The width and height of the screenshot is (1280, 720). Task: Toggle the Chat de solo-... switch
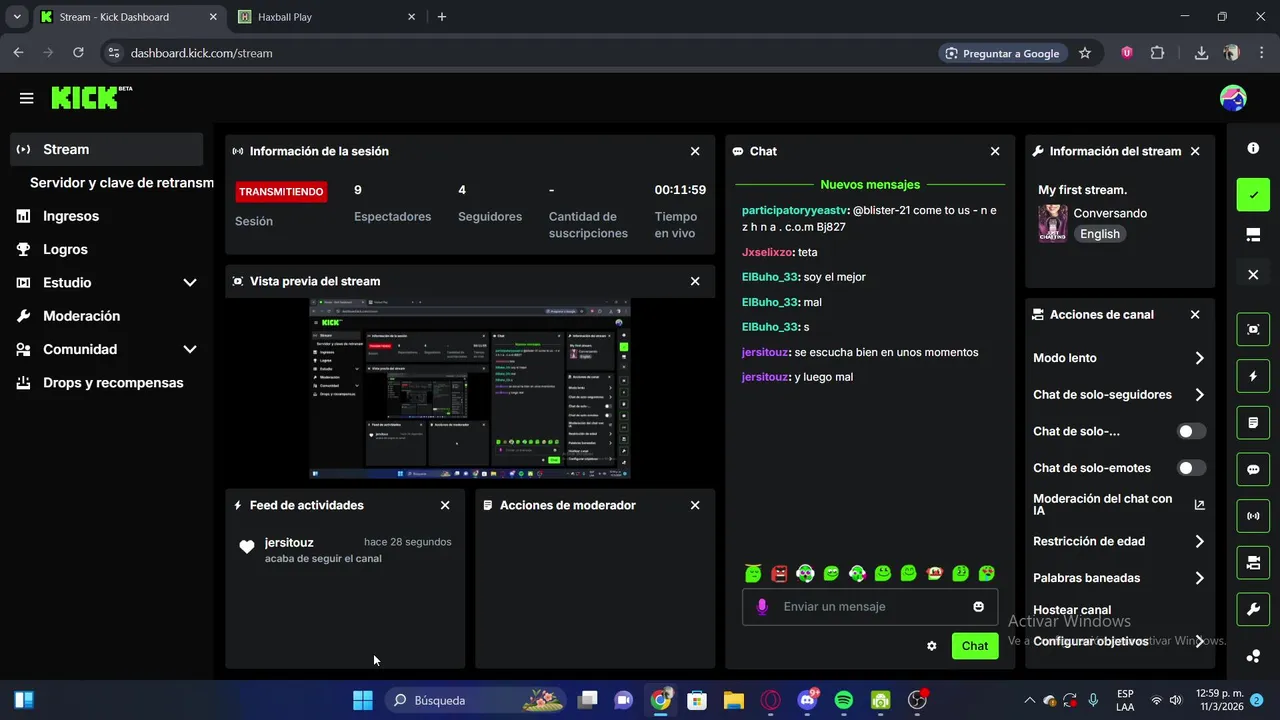click(1191, 431)
